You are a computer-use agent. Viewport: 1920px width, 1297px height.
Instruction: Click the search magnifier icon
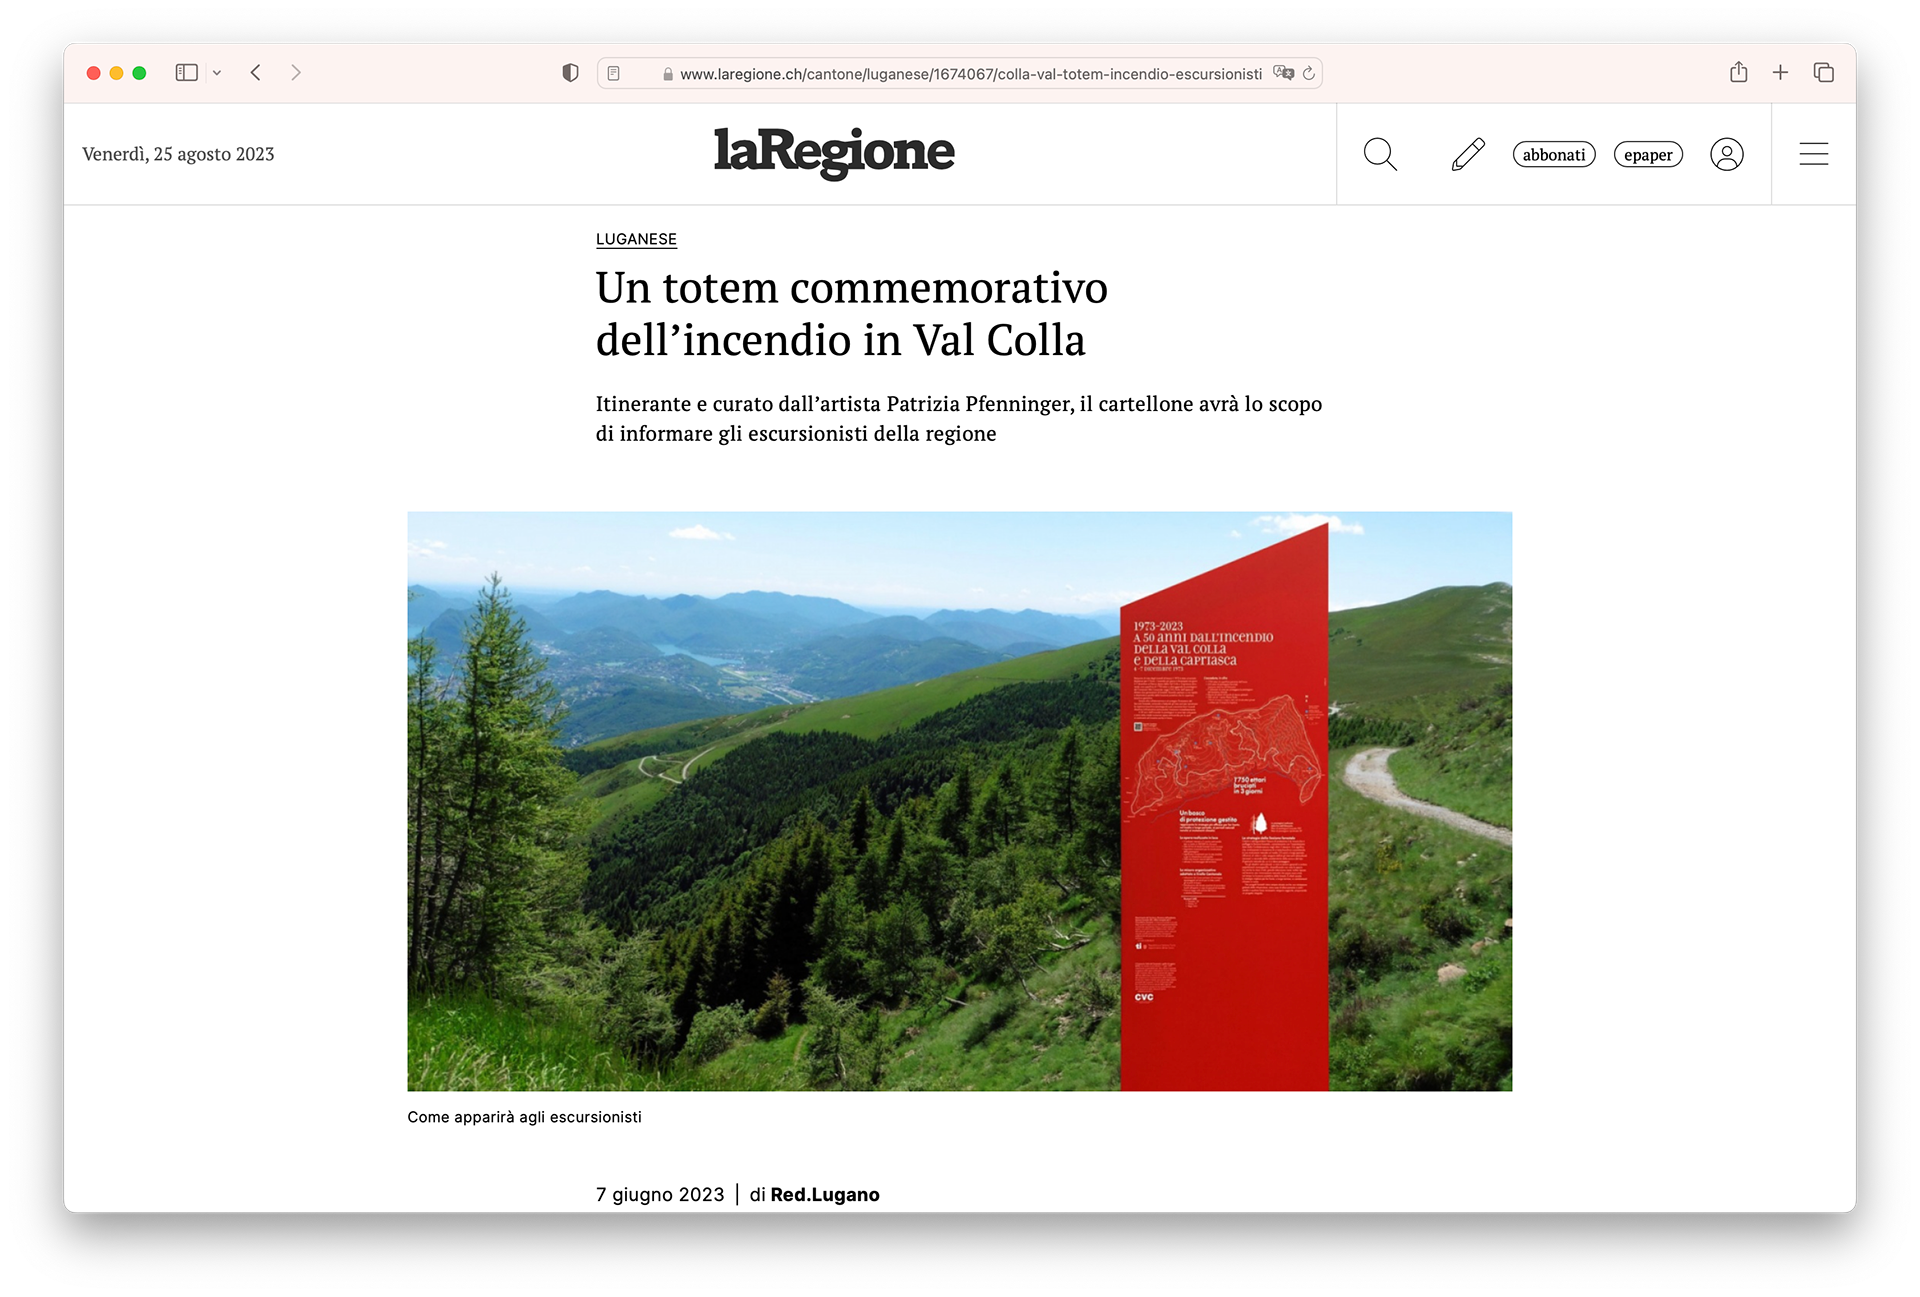coord(1380,154)
